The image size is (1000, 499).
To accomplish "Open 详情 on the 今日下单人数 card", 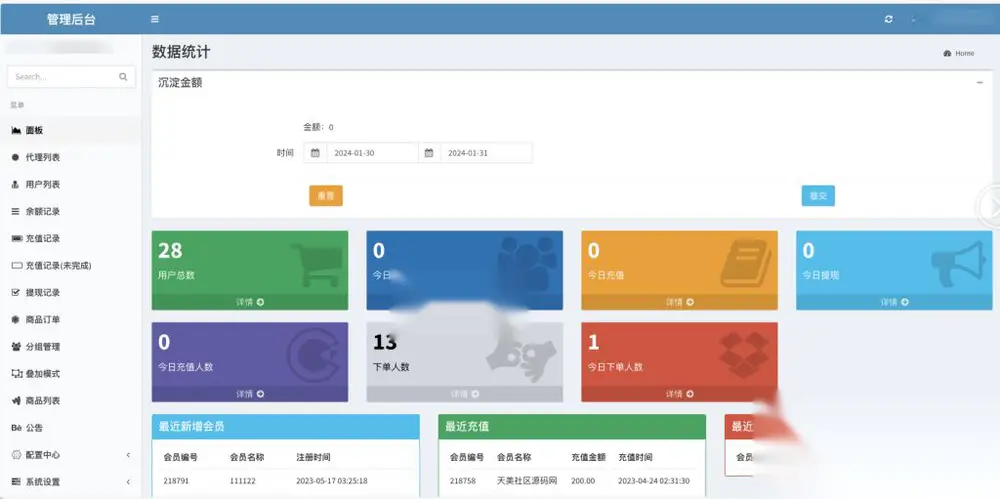I will click(x=679, y=394).
